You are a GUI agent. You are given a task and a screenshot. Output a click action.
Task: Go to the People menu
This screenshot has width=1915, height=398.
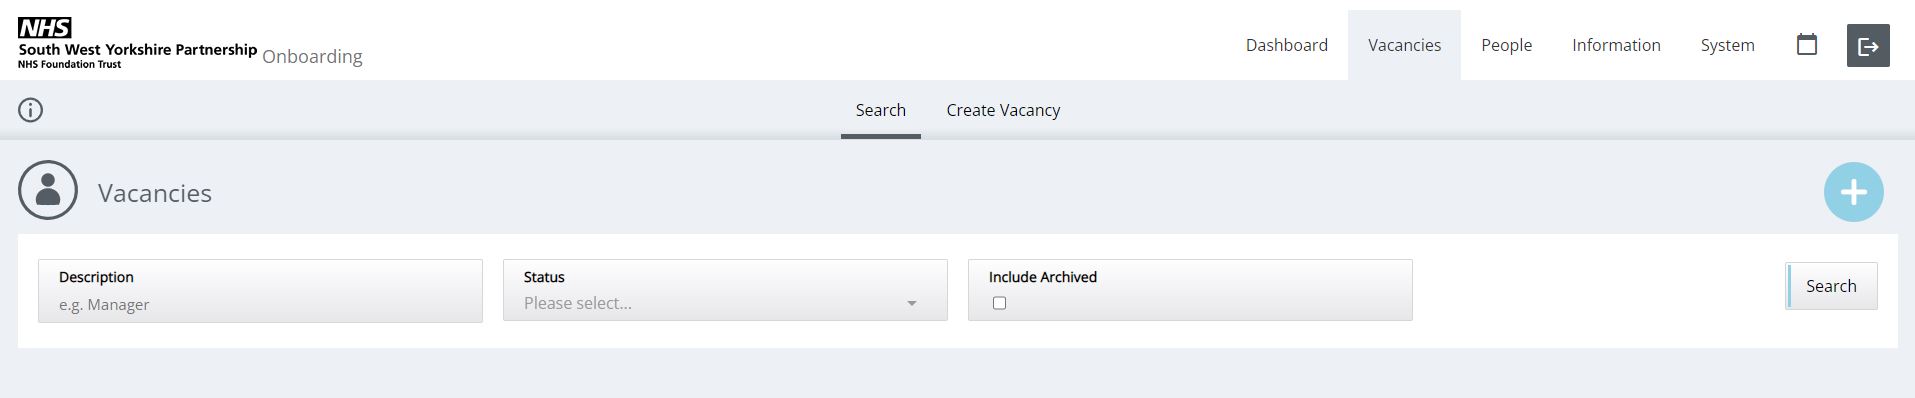click(1506, 45)
